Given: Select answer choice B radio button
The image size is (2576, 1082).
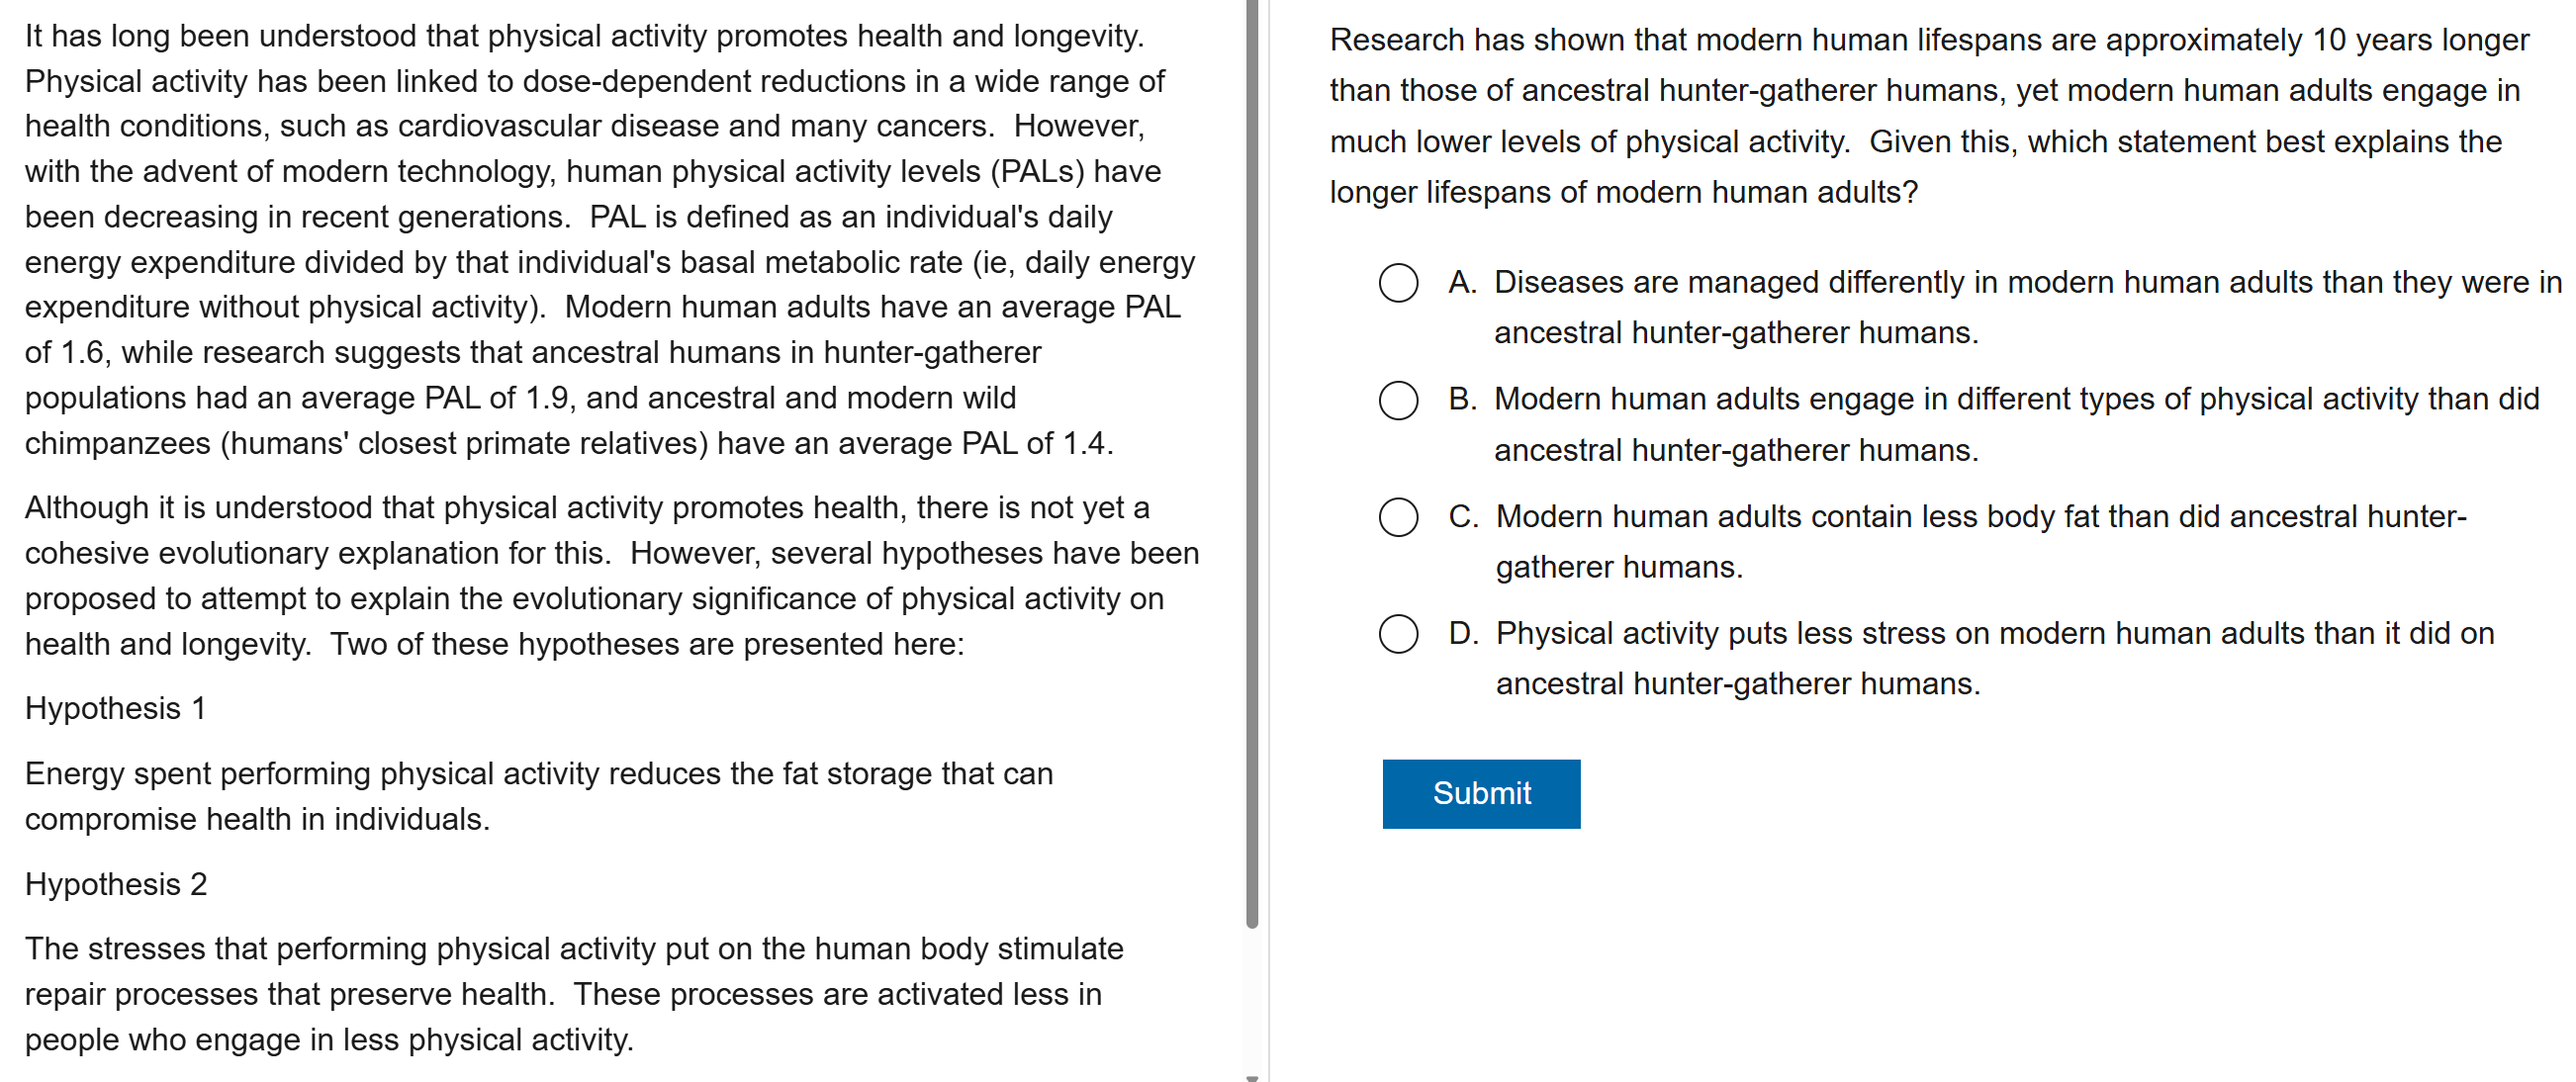Looking at the screenshot, I should click(x=1398, y=400).
